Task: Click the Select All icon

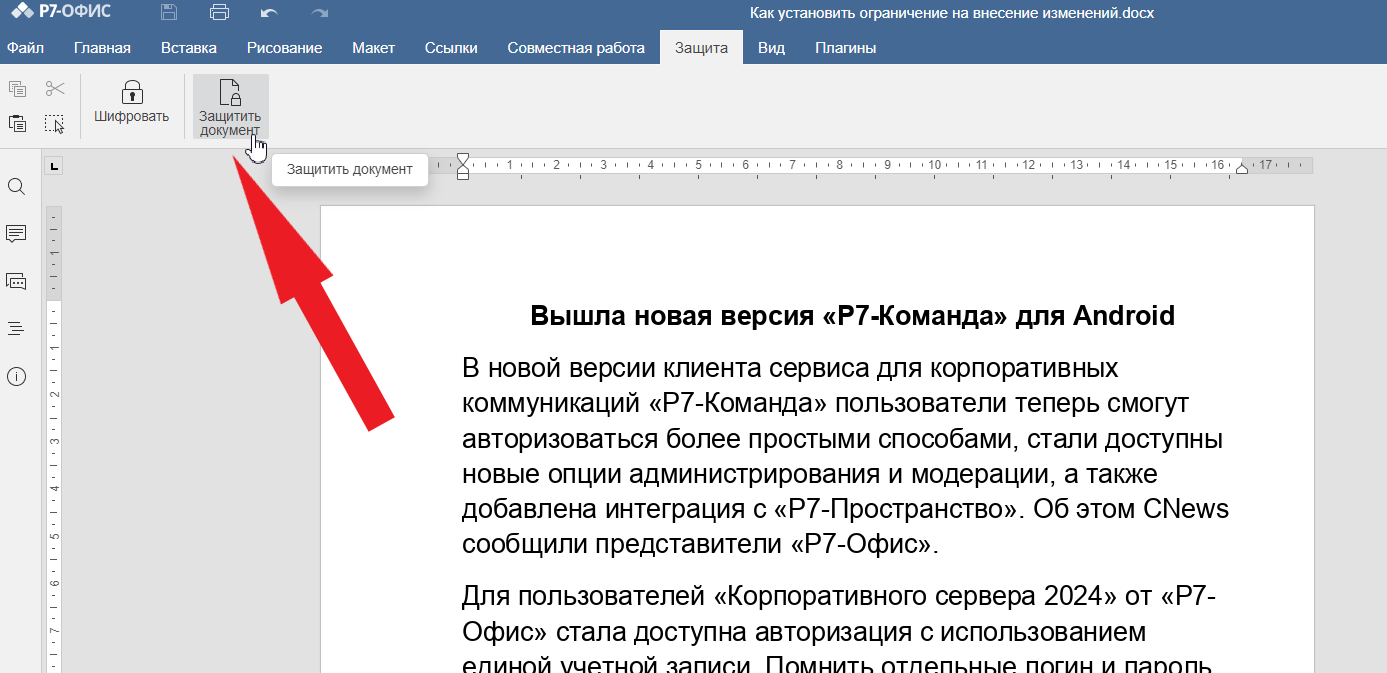Action: pyautogui.click(x=54, y=124)
